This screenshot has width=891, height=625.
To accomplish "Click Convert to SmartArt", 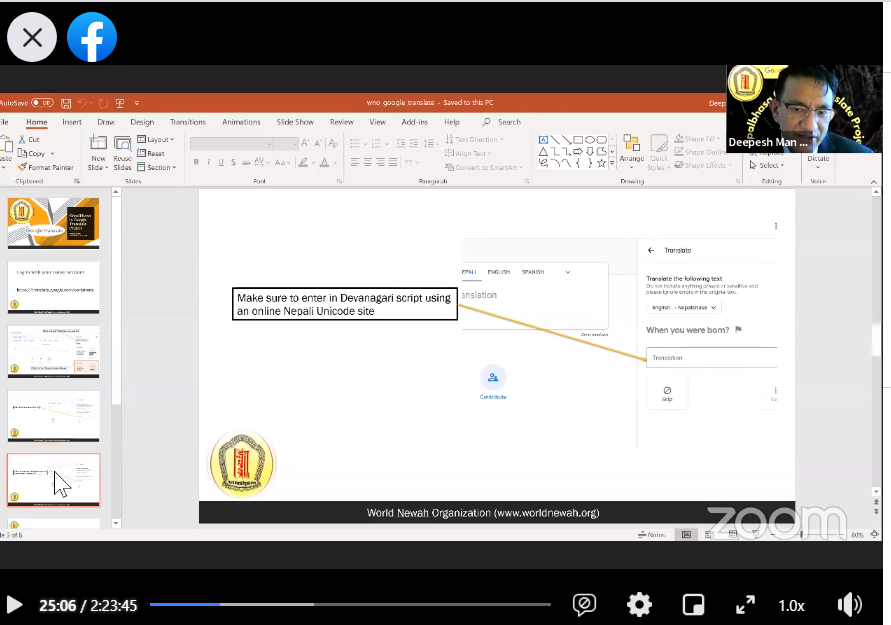I will (x=484, y=167).
